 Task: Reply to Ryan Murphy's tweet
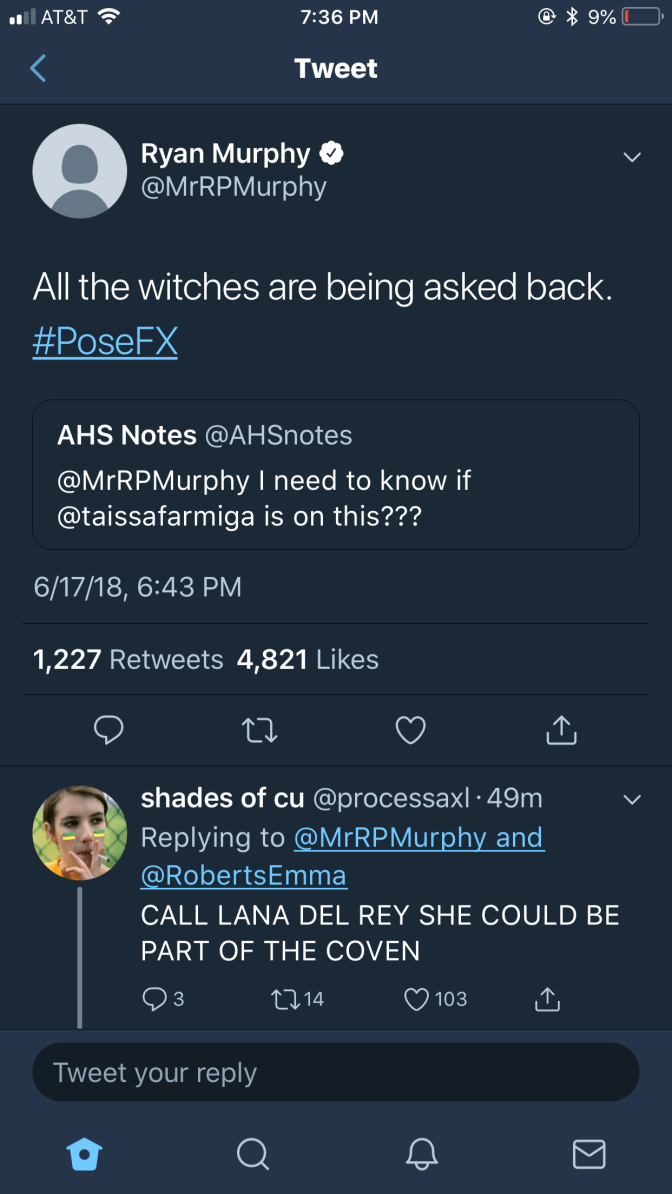[x=108, y=731]
